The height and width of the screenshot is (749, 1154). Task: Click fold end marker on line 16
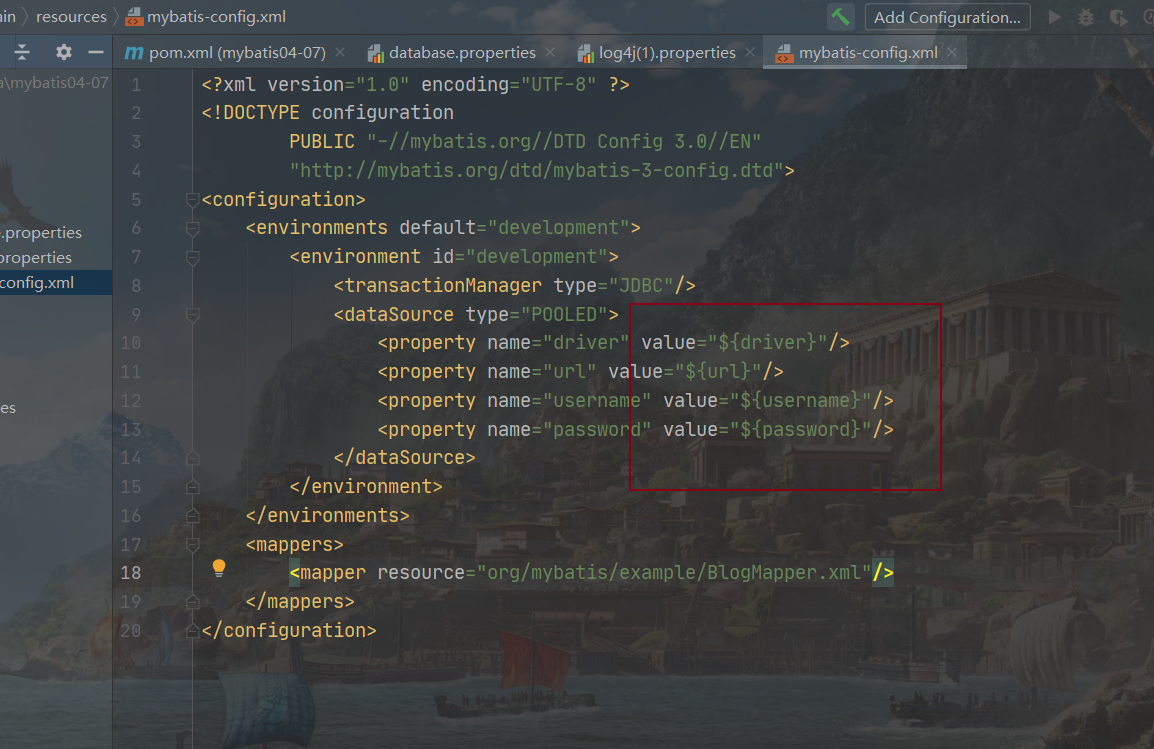click(x=192, y=515)
